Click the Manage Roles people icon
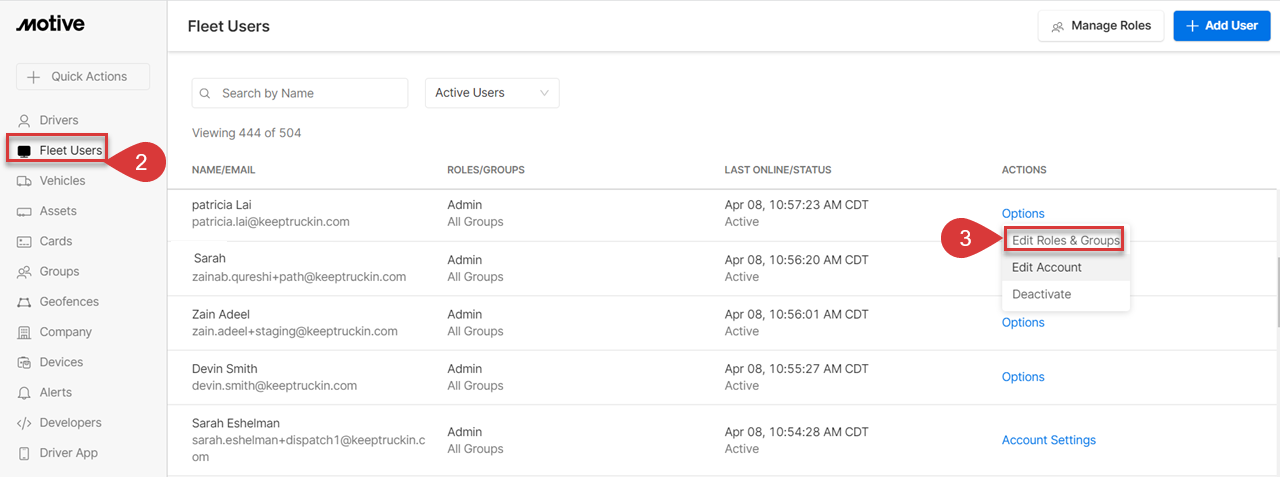1280x477 pixels. click(x=1058, y=27)
